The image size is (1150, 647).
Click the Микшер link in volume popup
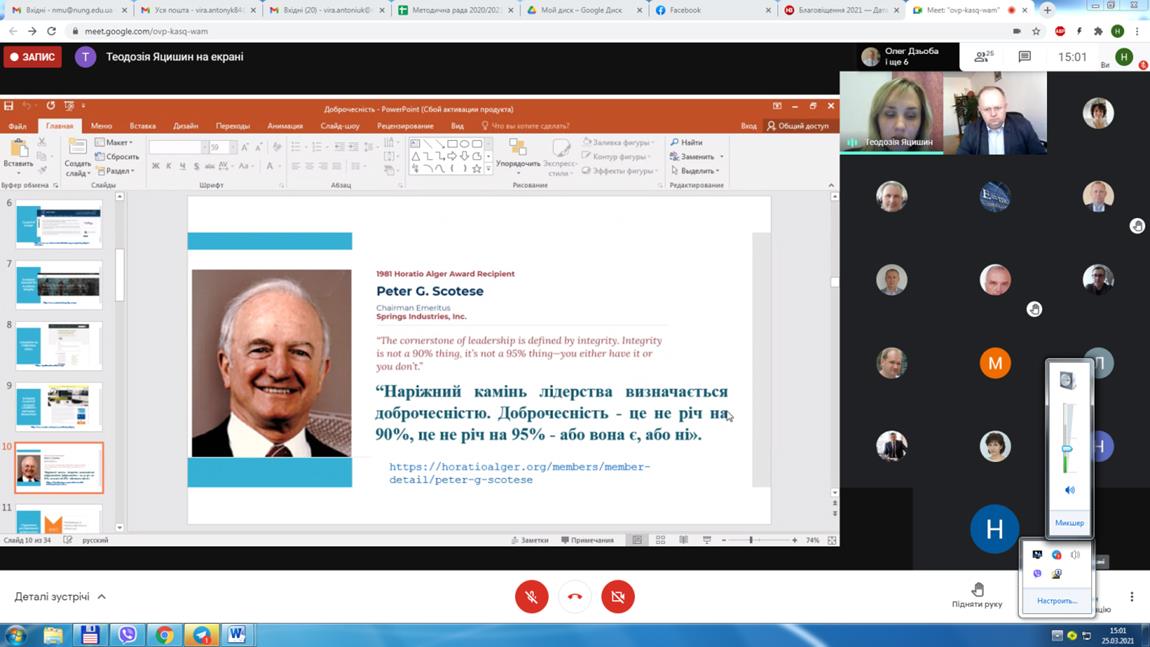point(1069,523)
